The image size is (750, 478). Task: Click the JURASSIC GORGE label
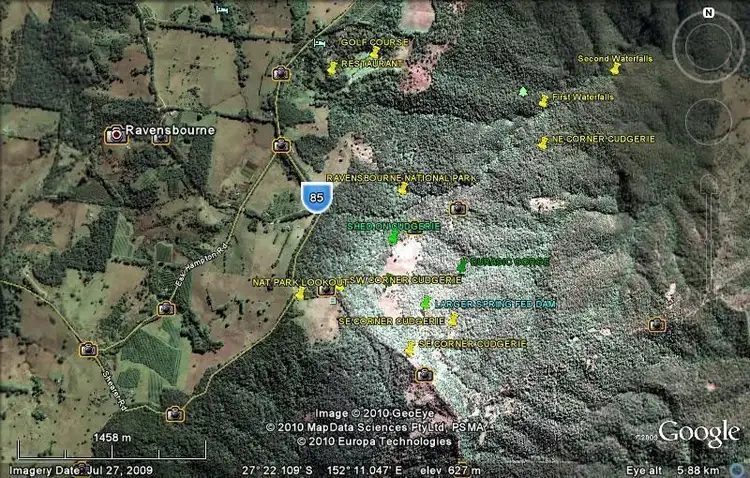(510, 262)
